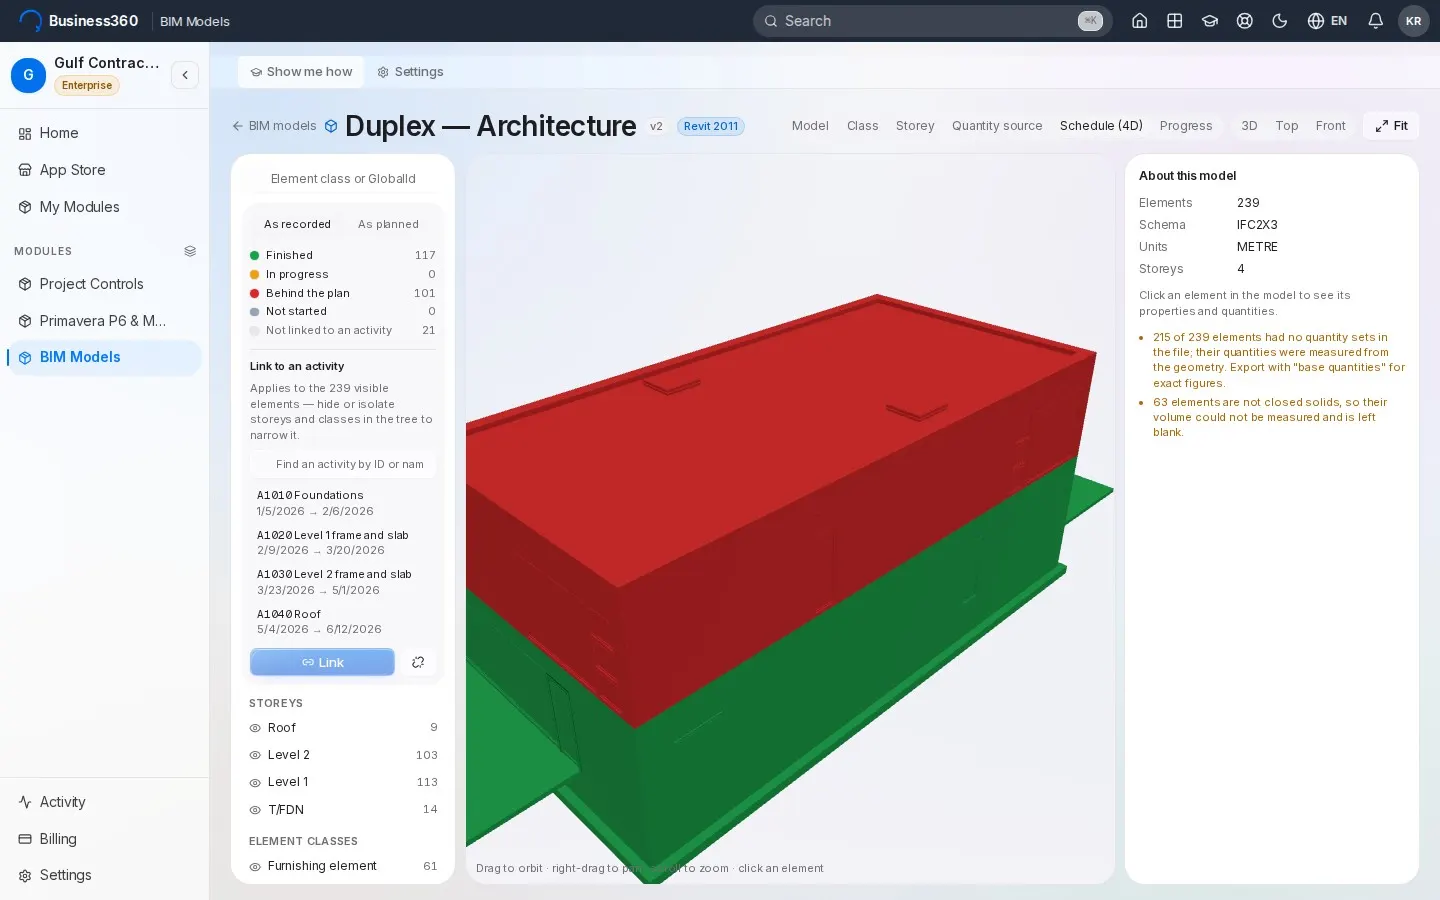Click the Find an activity search field
The height and width of the screenshot is (900, 1440).
click(343, 464)
